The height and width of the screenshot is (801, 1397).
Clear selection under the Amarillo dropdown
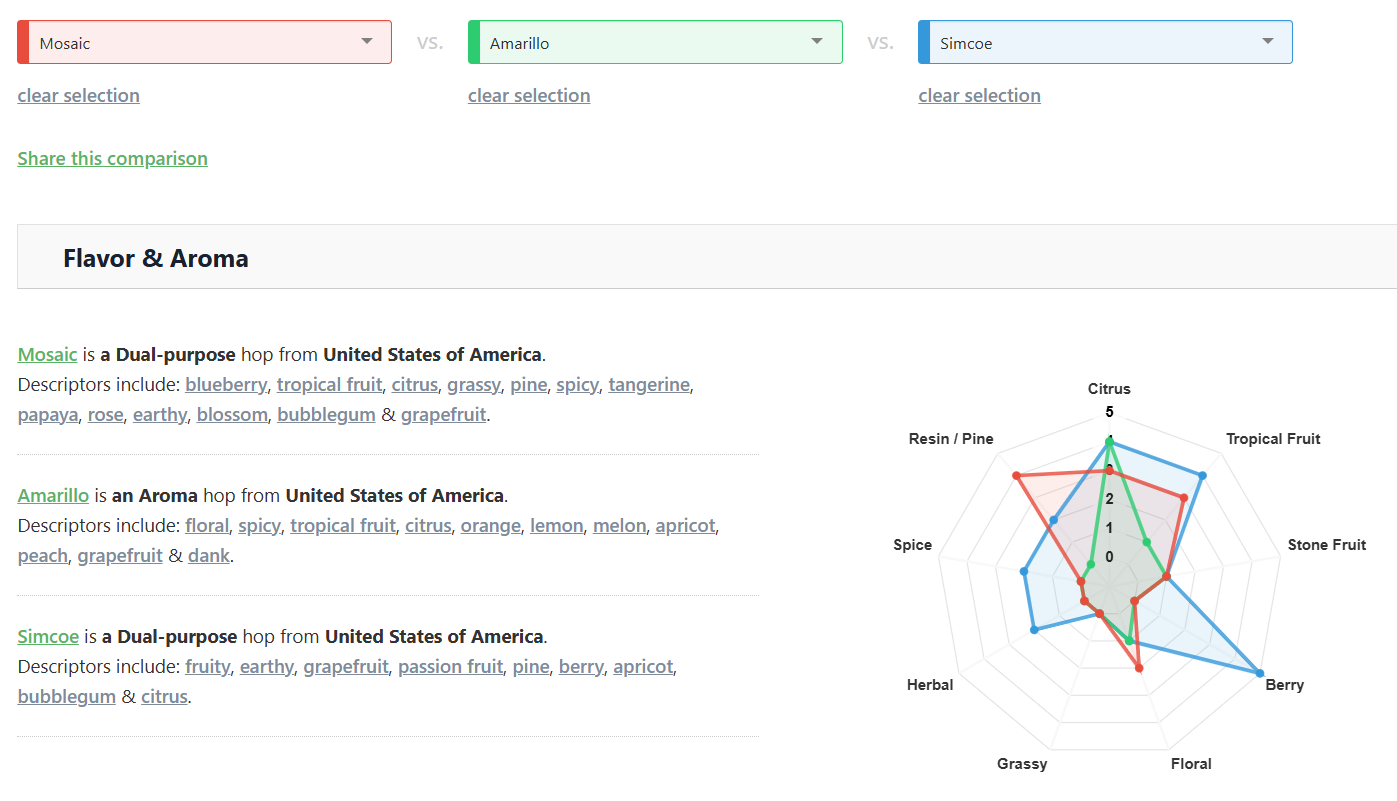[x=529, y=96]
